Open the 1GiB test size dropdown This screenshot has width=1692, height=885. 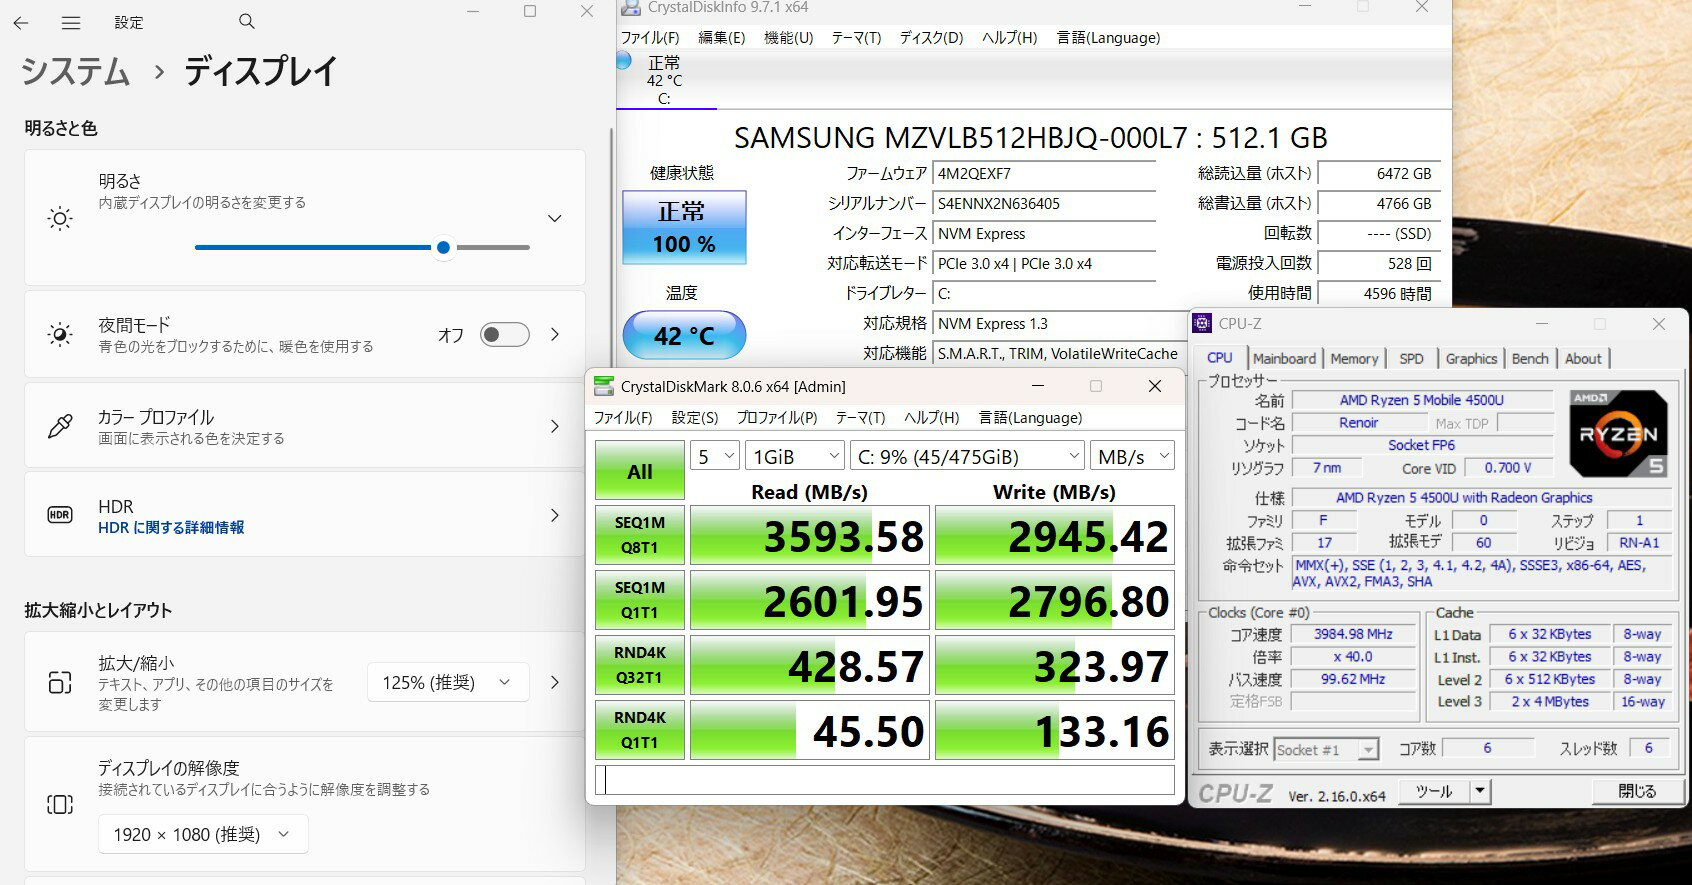click(x=796, y=457)
